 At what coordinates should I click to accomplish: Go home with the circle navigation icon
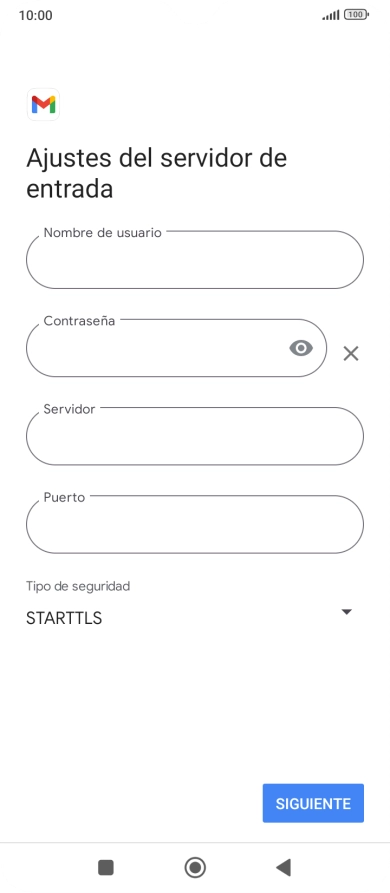[195, 867]
